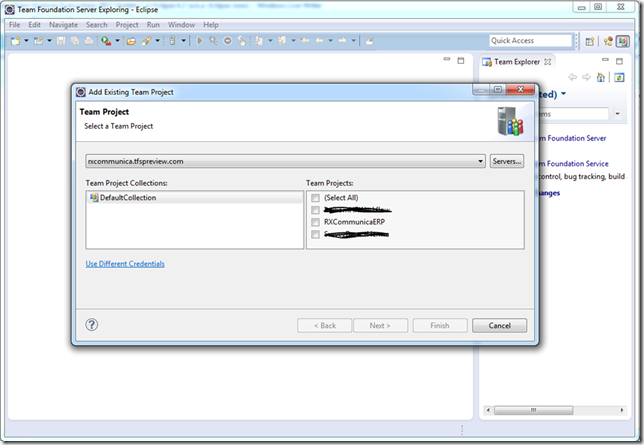Open the Window menu
The image size is (644, 445).
pos(181,25)
